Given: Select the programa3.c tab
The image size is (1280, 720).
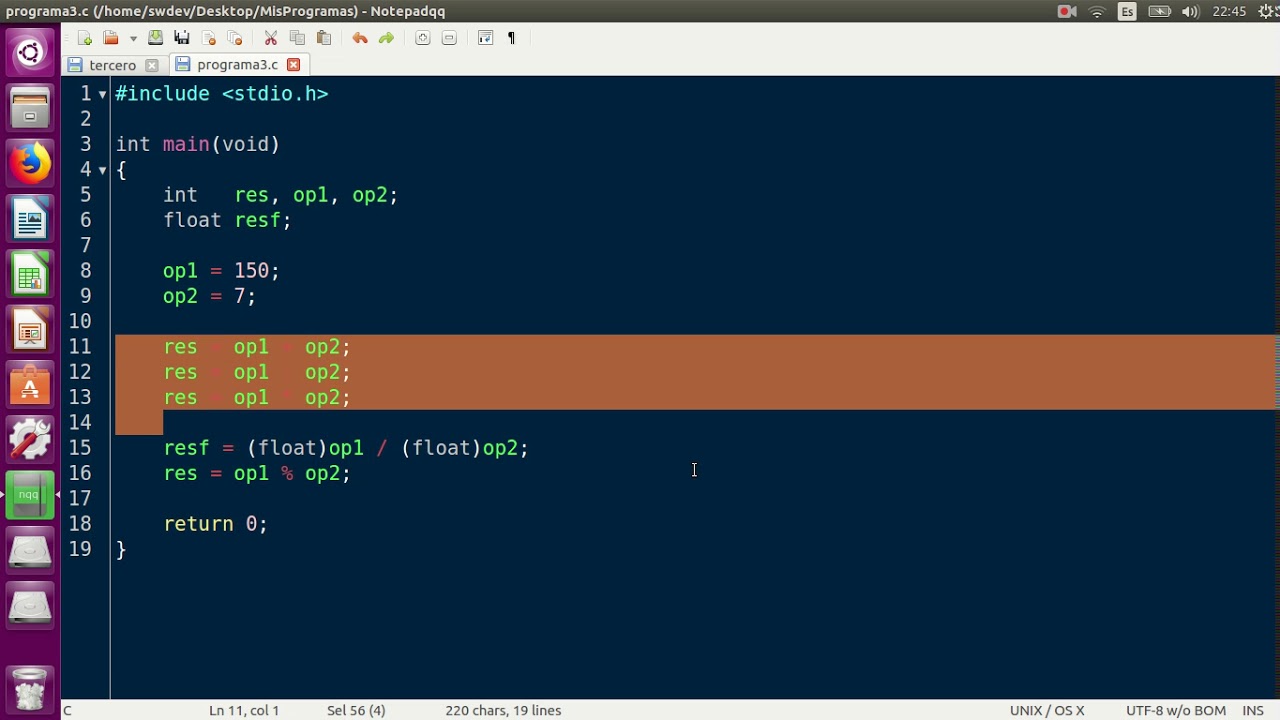Looking at the screenshot, I should pos(237,65).
